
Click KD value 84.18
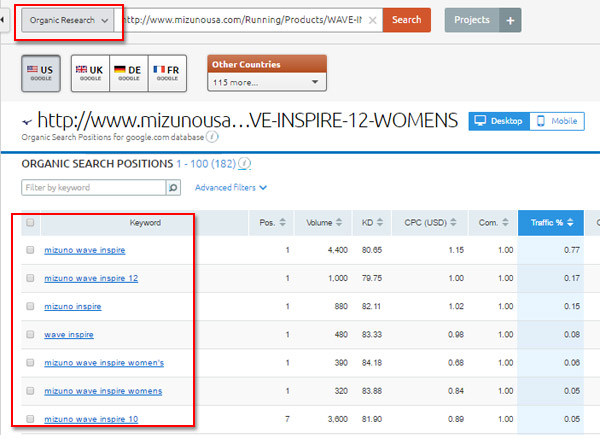tap(372, 362)
